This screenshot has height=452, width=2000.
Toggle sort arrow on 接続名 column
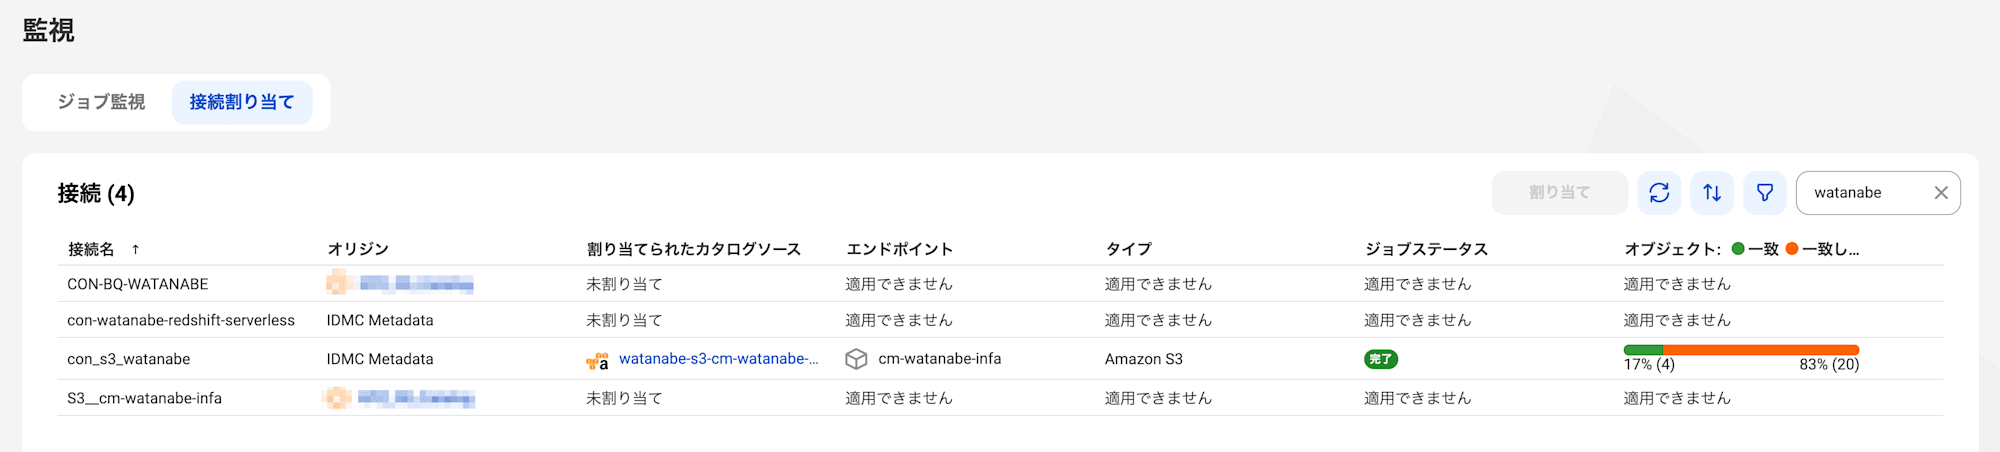click(135, 249)
